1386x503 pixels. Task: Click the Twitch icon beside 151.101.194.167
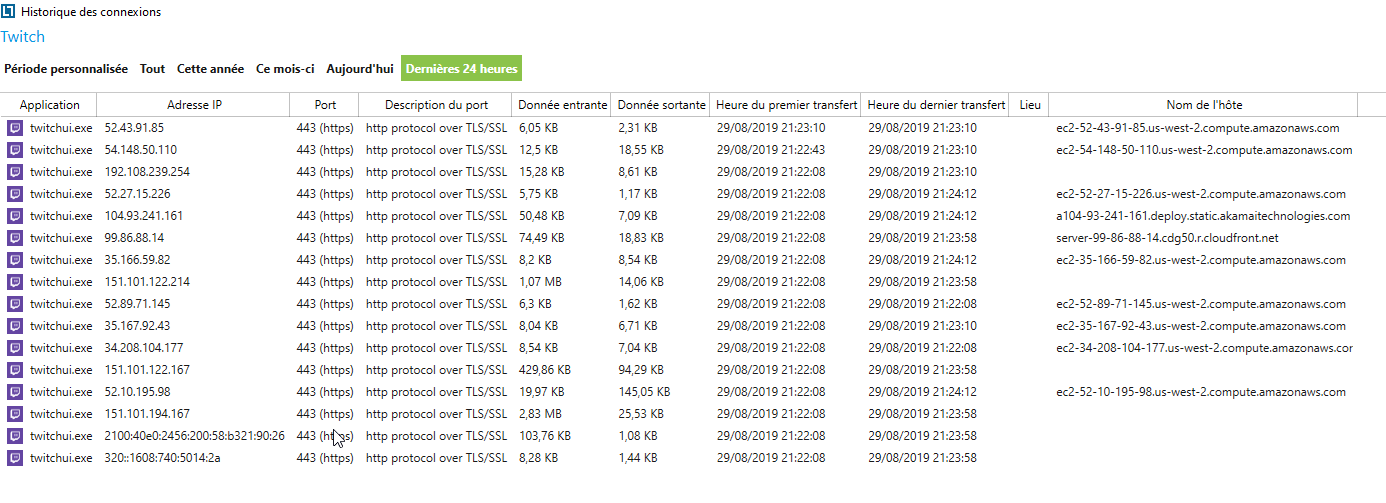coord(14,414)
